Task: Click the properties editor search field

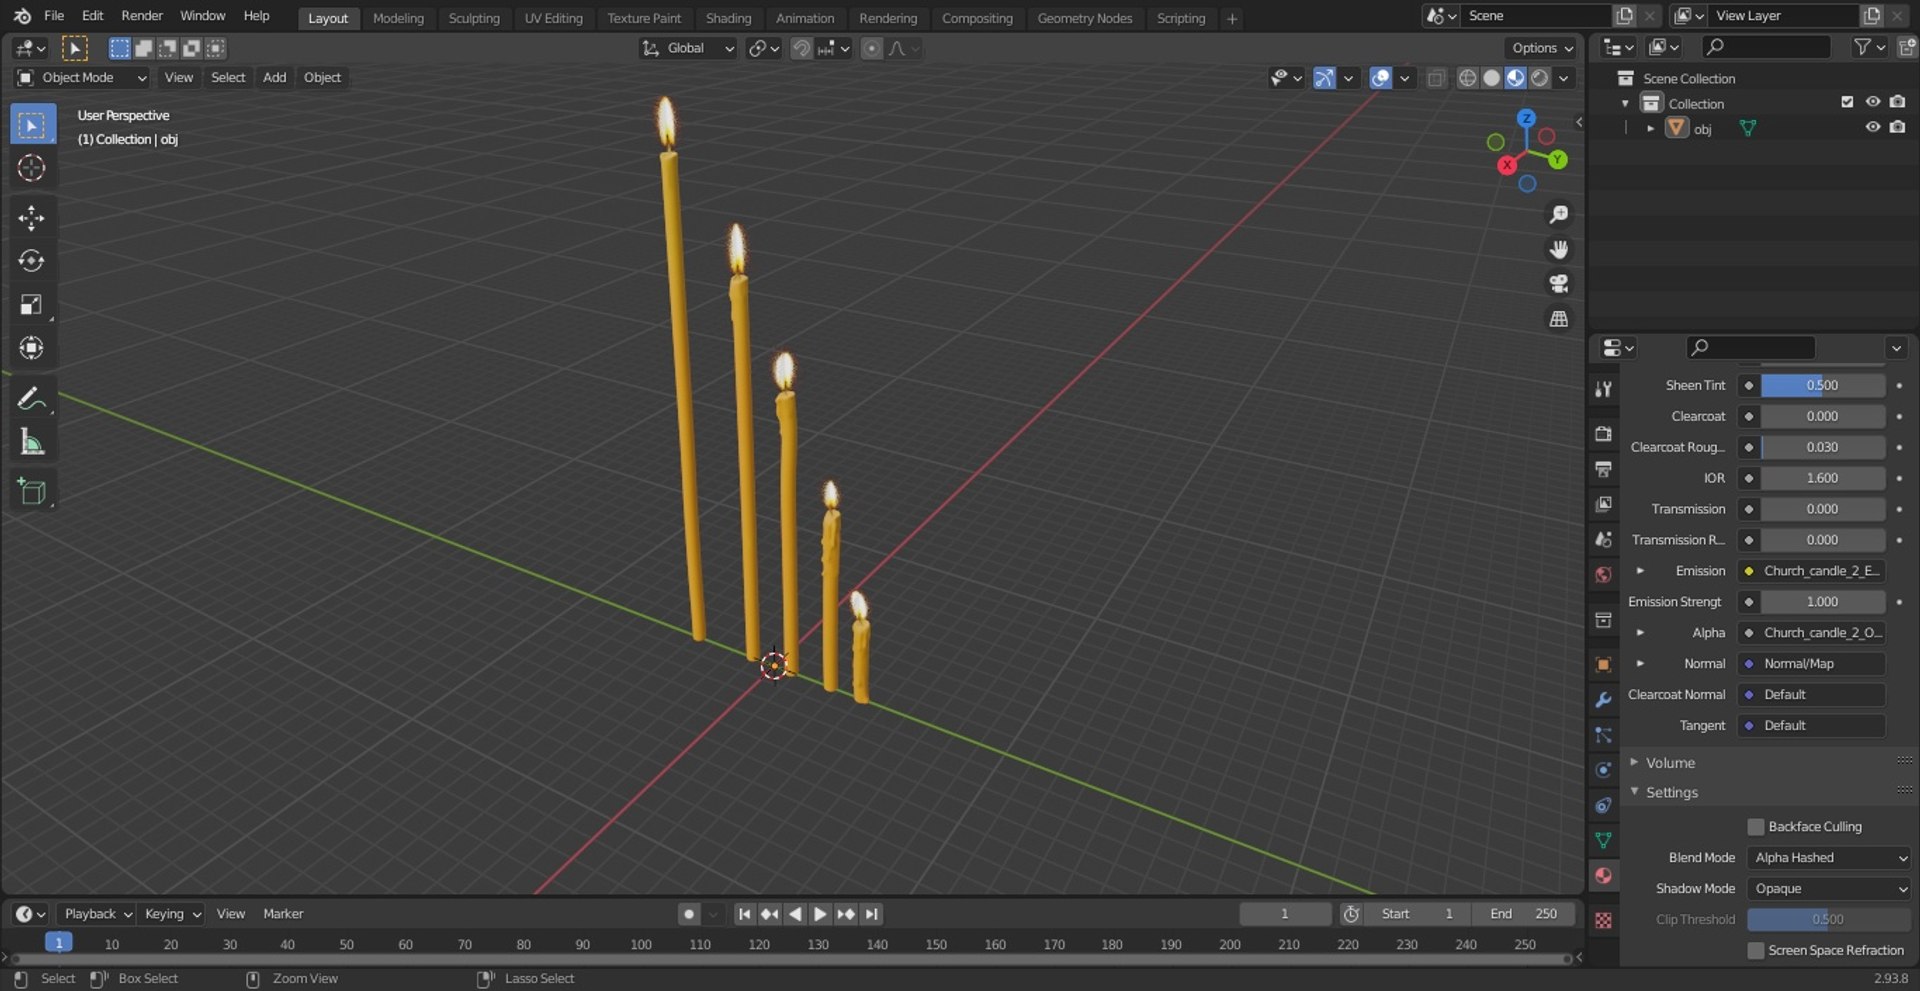Action: tap(1751, 347)
